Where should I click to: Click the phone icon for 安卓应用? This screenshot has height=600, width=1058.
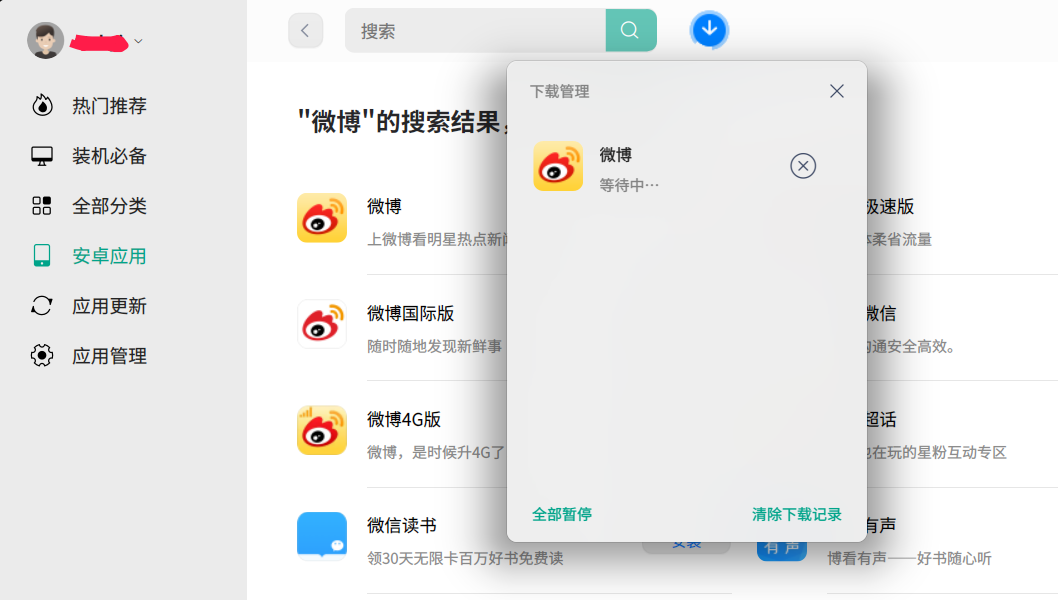(42, 256)
